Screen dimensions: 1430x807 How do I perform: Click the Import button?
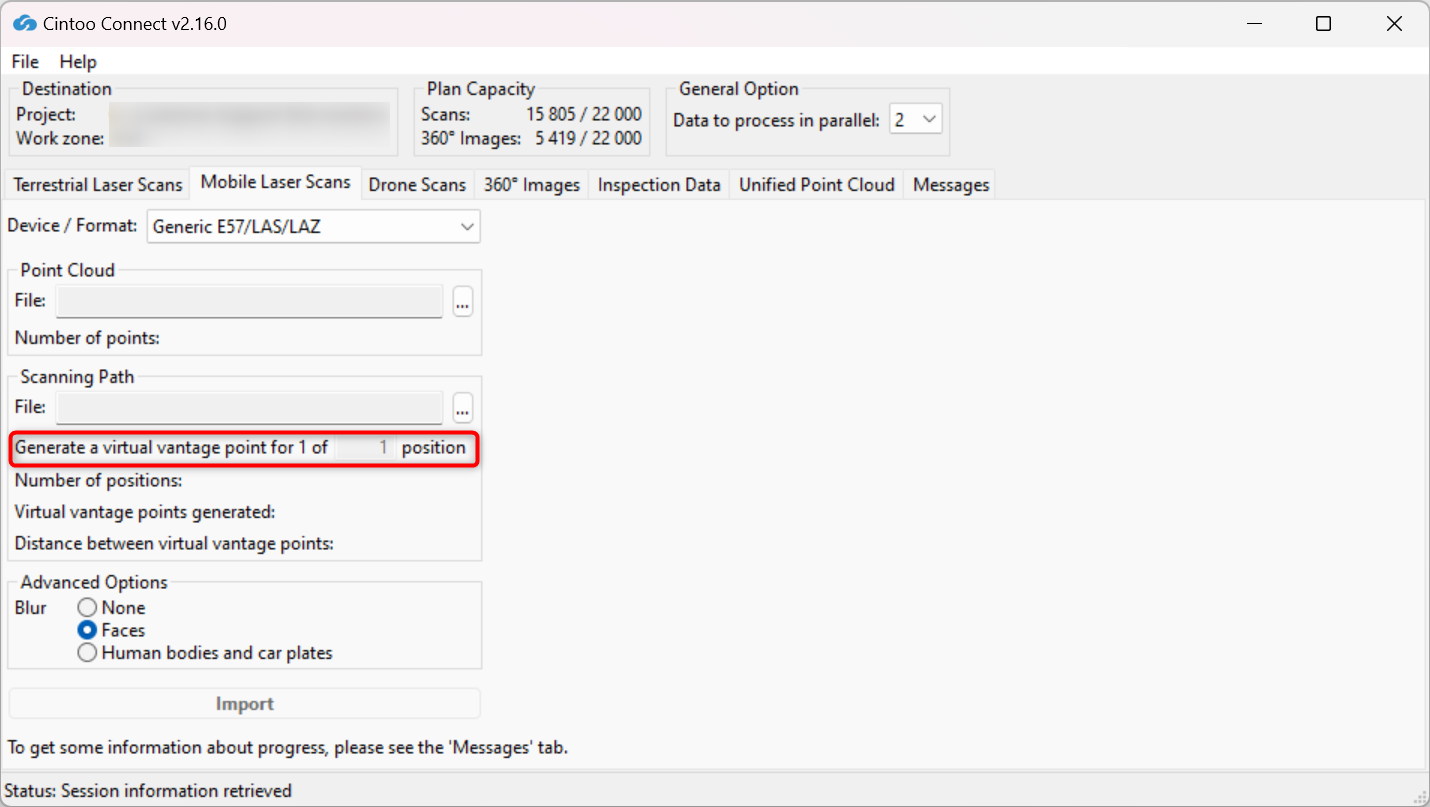pyautogui.click(x=245, y=704)
